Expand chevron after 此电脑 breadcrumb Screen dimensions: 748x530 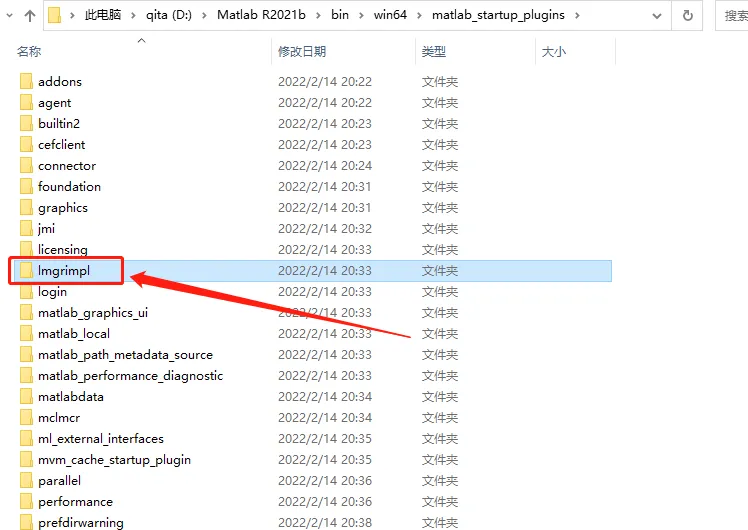134,16
